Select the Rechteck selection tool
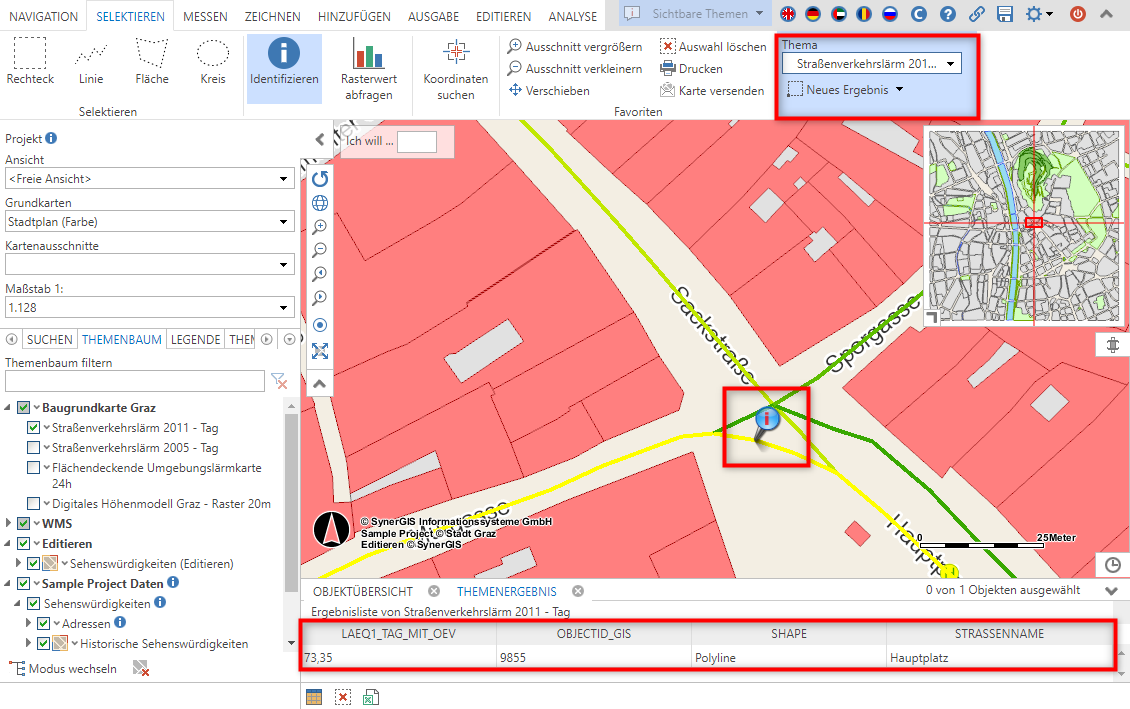The width and height of the screenshot is (1130, 709). point(30,62)
